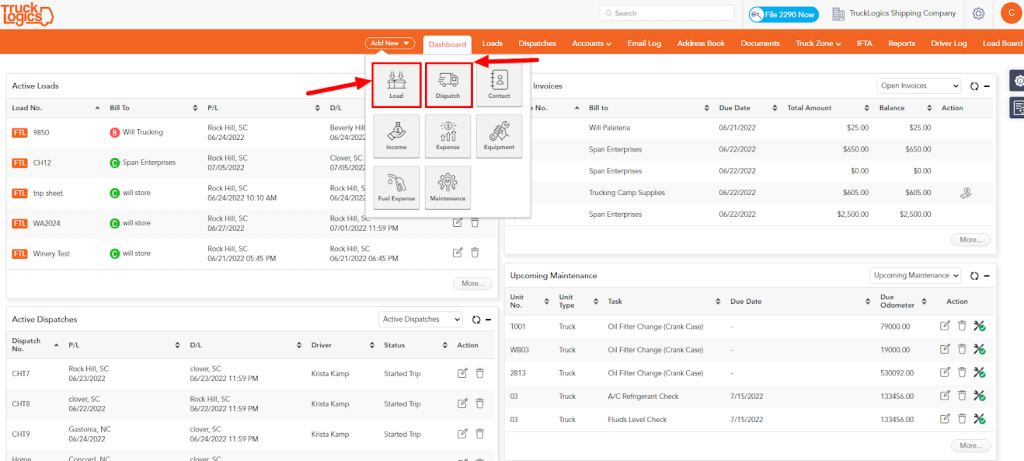1024x461 pixels.
Task: Delete dispatch CHT9
Action: tap(479, 434)
